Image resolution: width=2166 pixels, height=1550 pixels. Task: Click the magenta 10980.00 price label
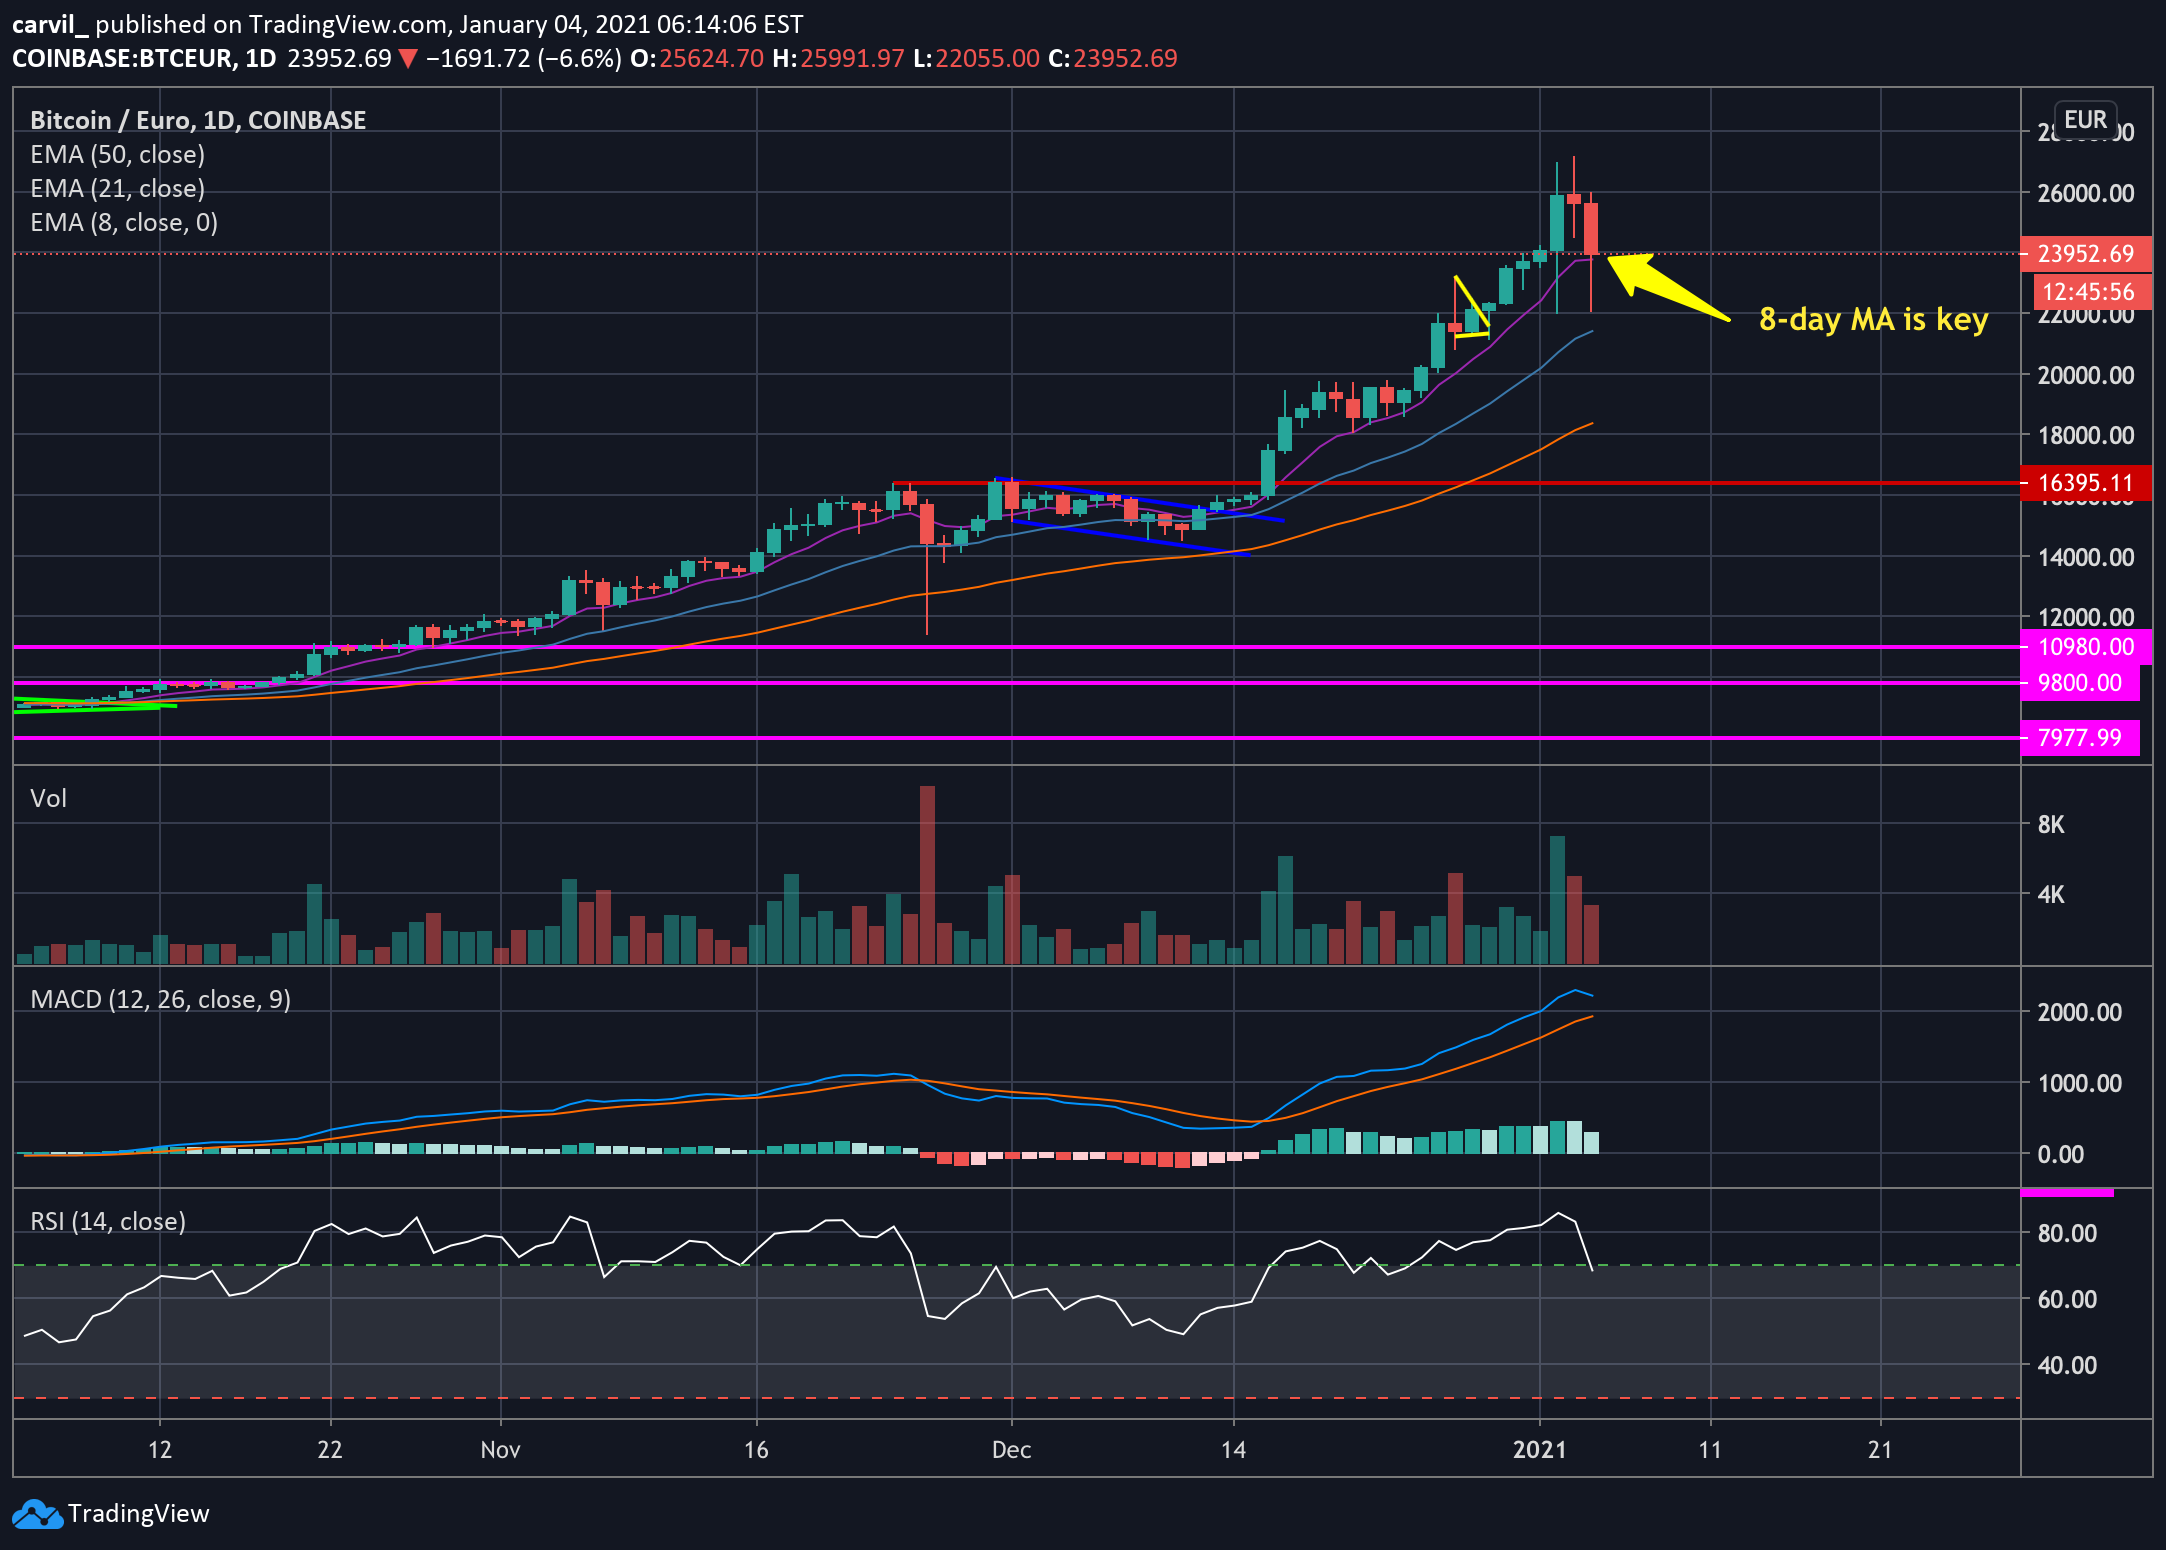tap(2085, 647)
